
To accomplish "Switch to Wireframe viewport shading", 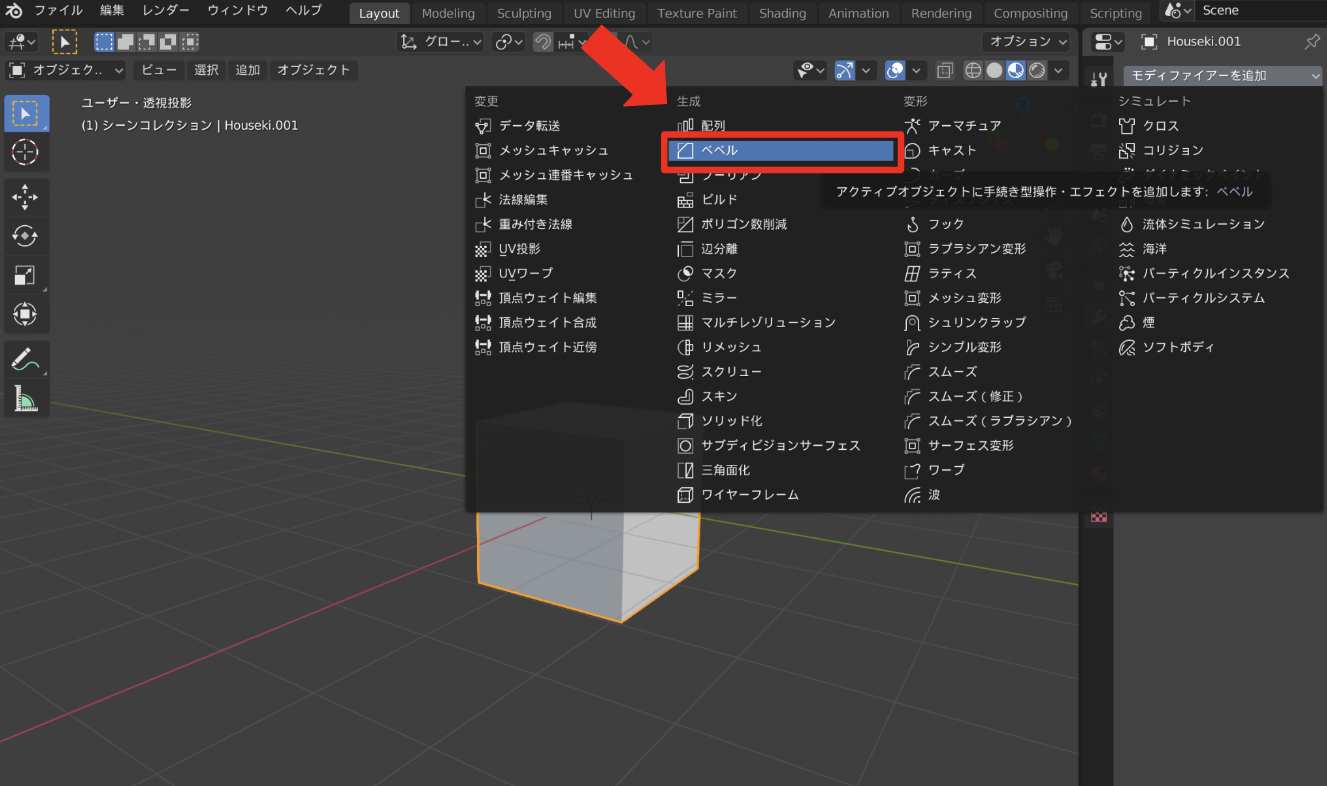I will [x=973, y=70].
